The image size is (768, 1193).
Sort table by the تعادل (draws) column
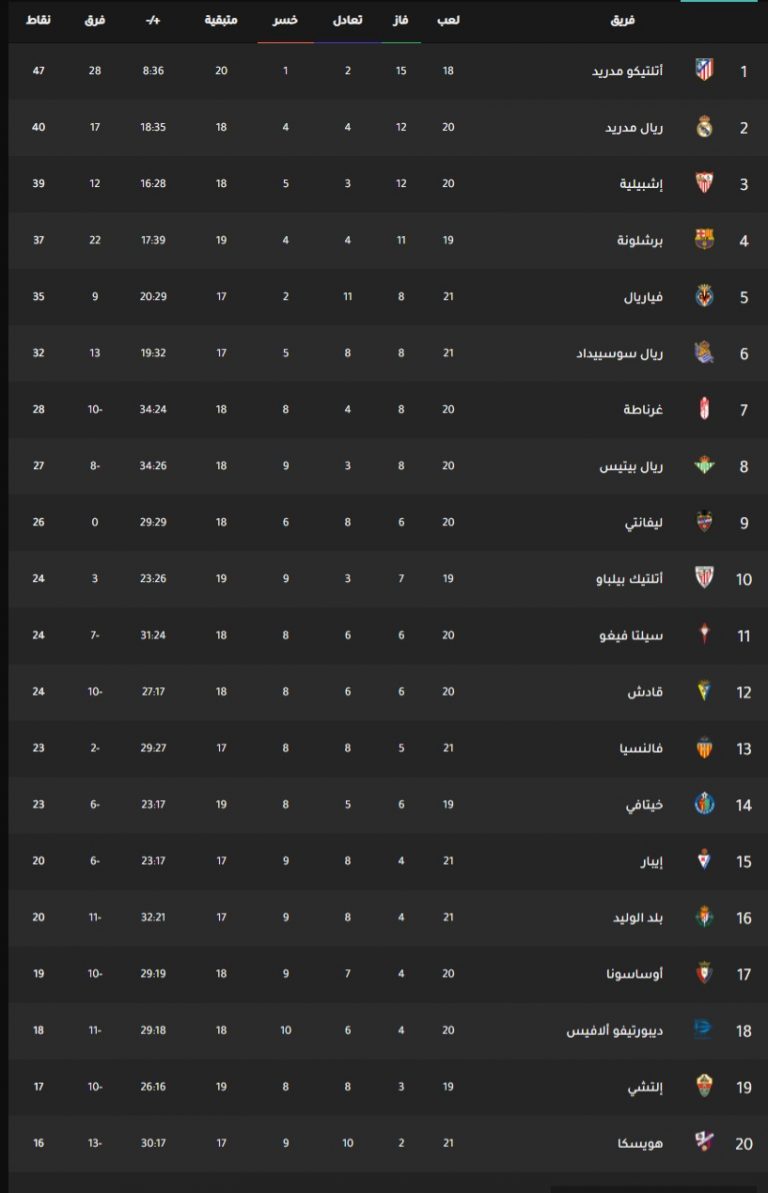[x=347, y=21]
